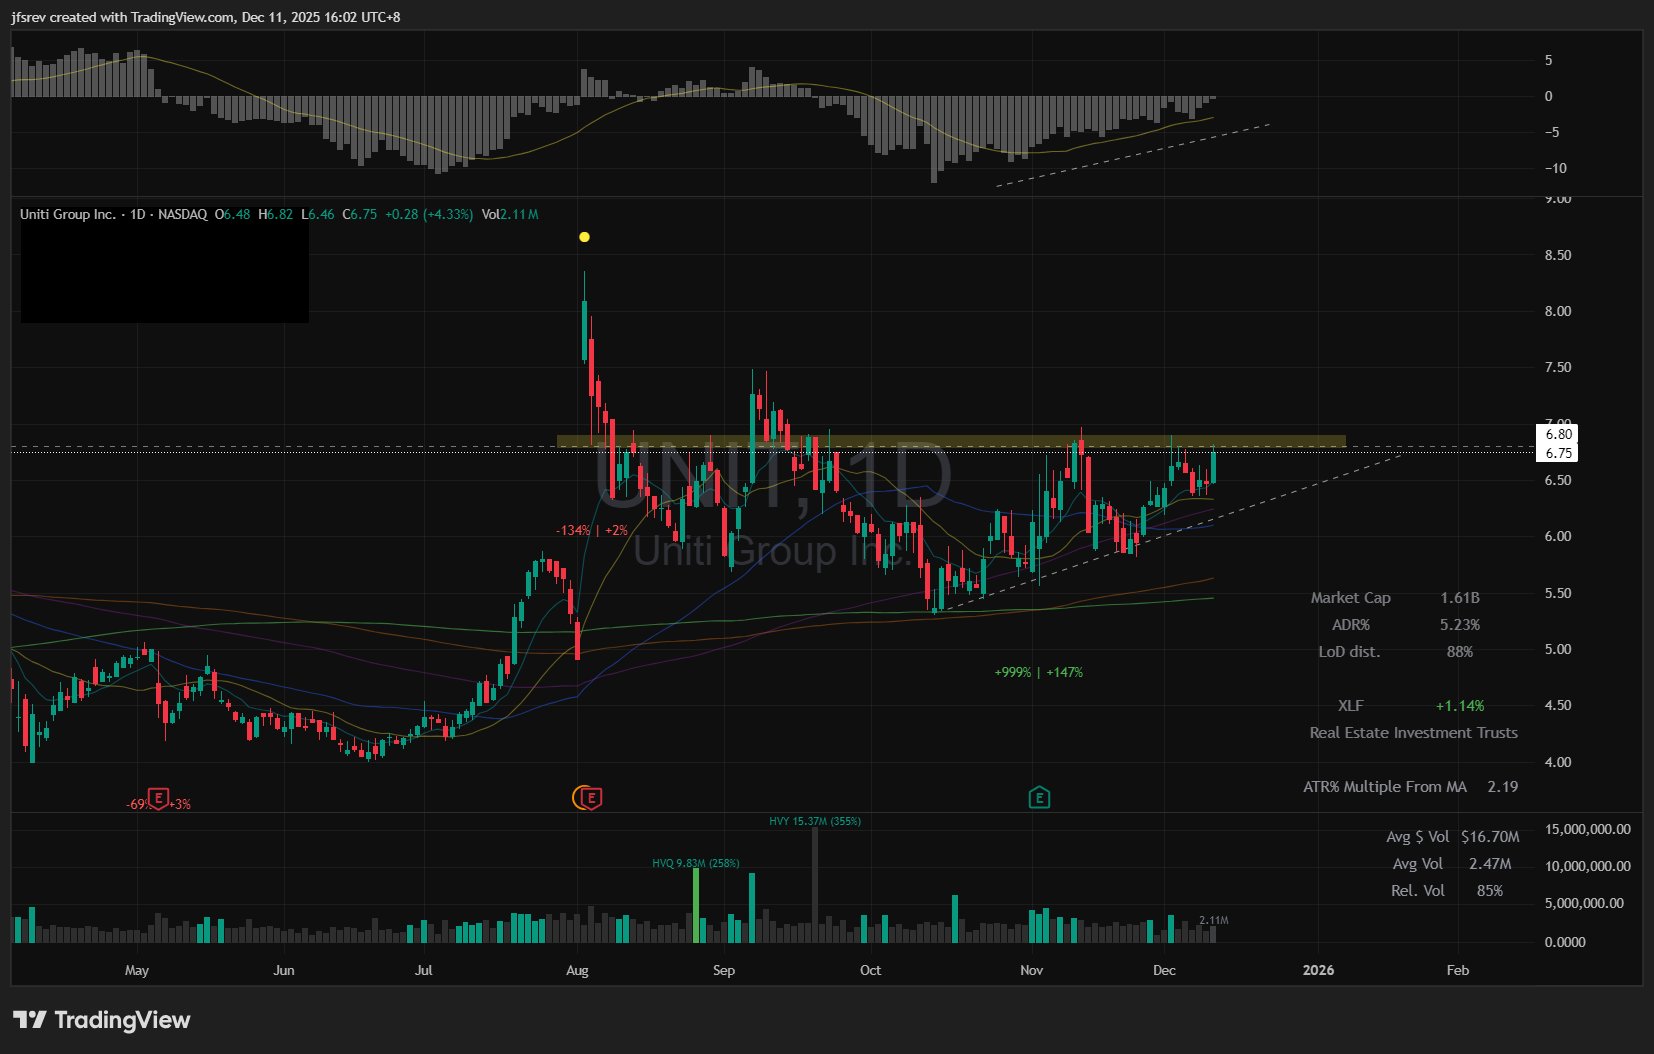The image size is (1654, 1054).
Task: Click the 2026 label on the time axis
Action: tap(1318, 970)
